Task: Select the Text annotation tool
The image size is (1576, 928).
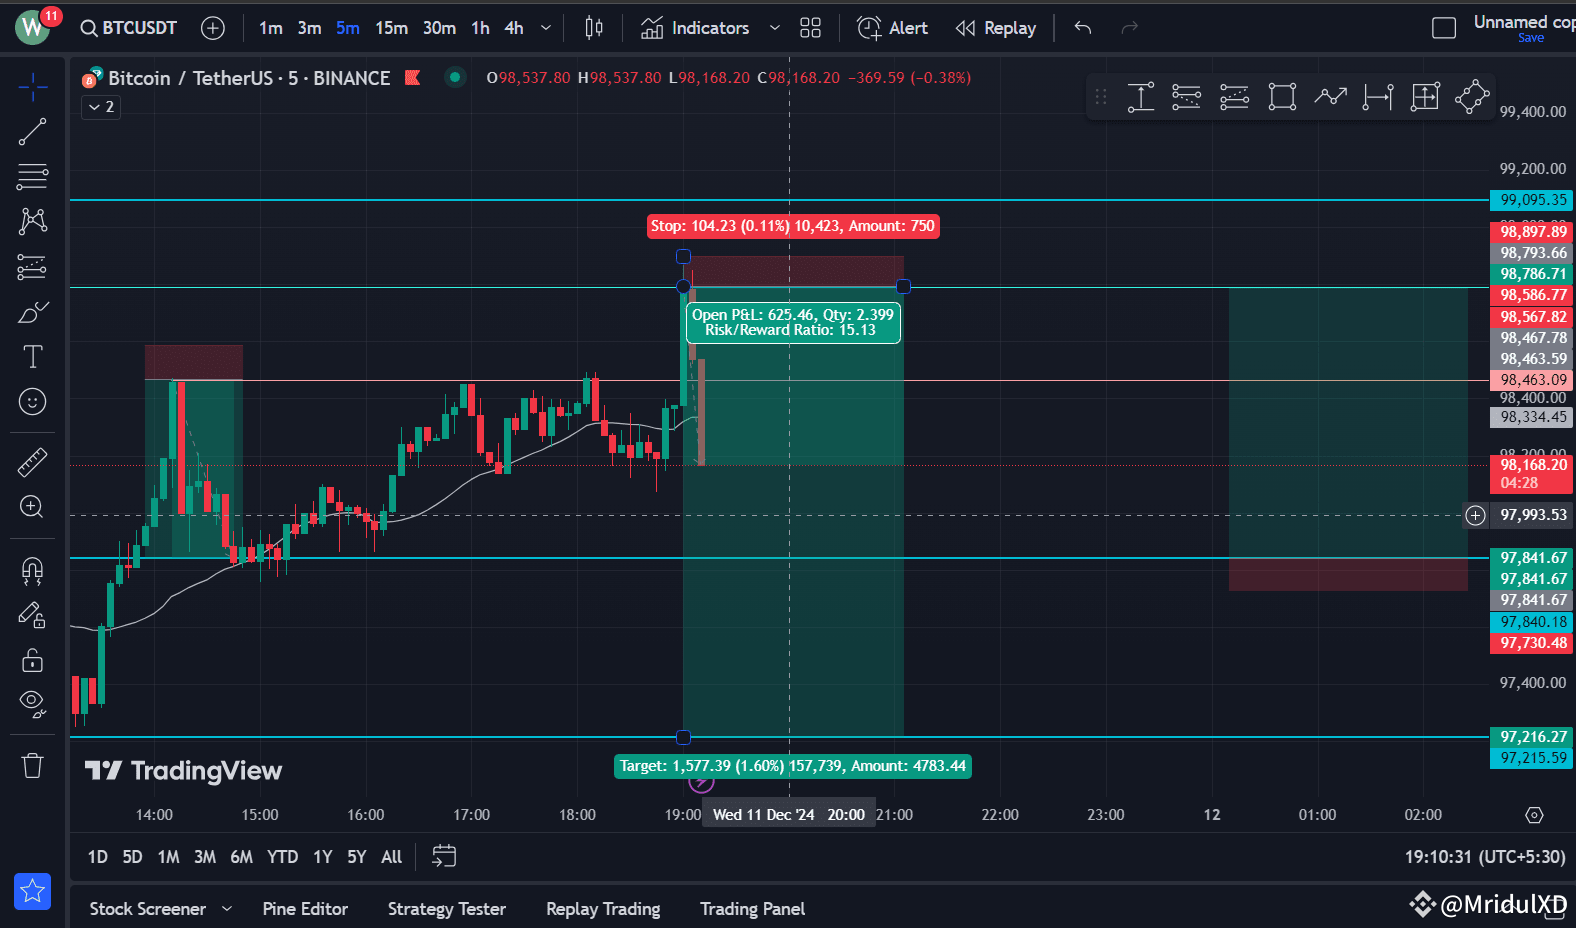Action: click(x=32, y=357)
